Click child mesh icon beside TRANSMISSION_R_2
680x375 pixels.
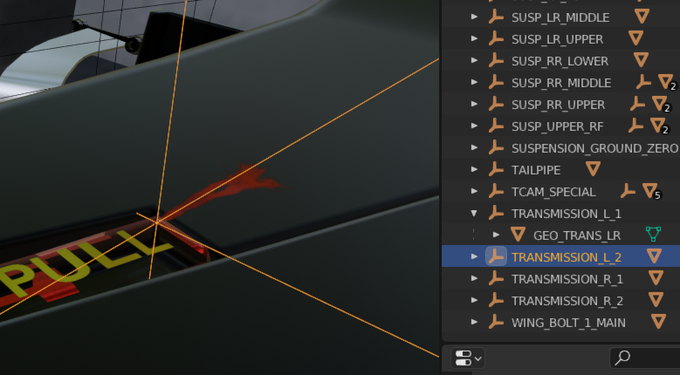pos(656,300)
